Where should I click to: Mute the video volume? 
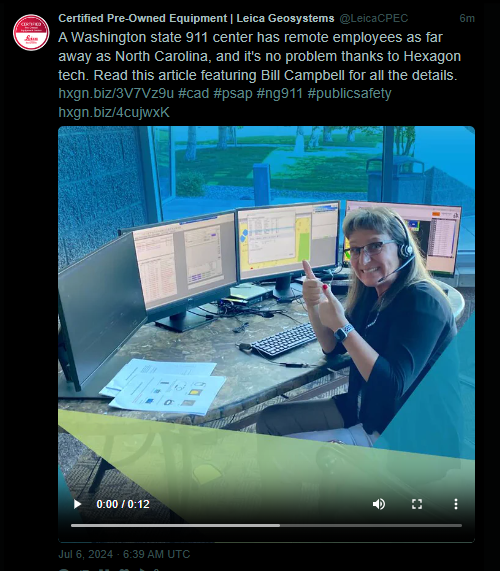point(379,504)
